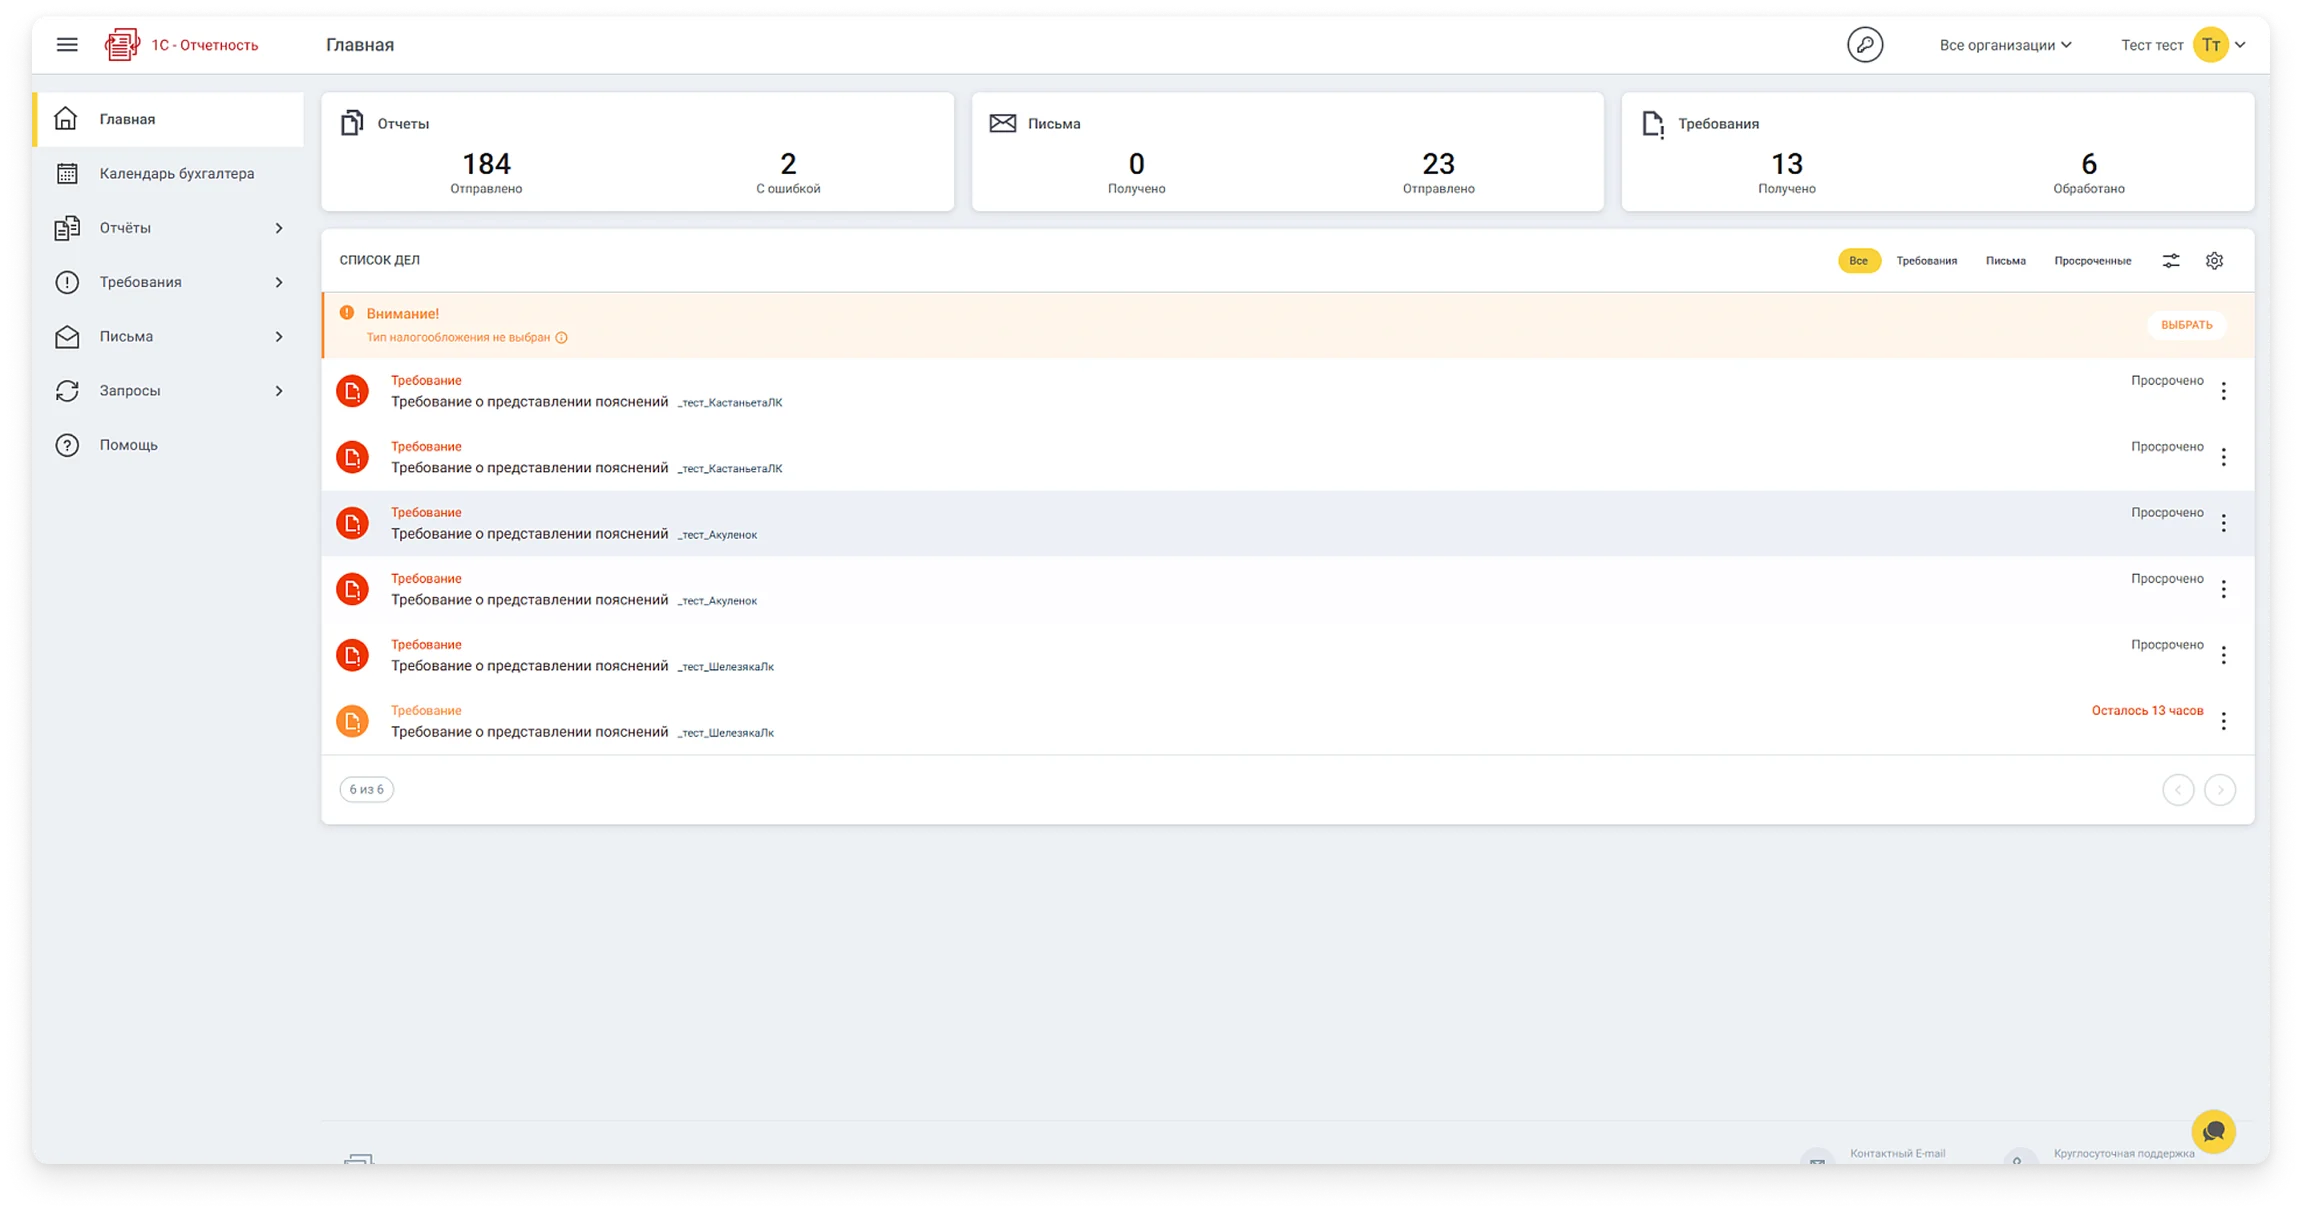Select the 'Все' filter chip
Viewport: 2302px width, 1212px height.
[1858, 261]
